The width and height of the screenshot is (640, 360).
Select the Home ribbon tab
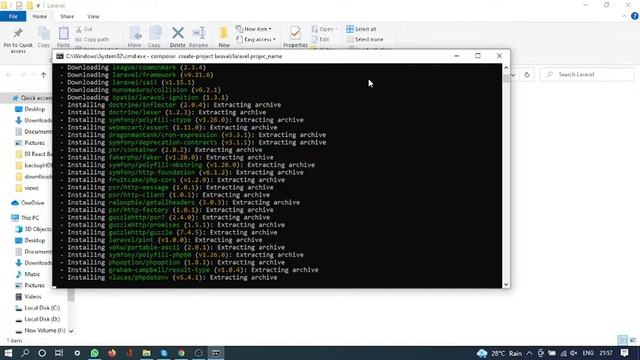(x=40, y=16)
